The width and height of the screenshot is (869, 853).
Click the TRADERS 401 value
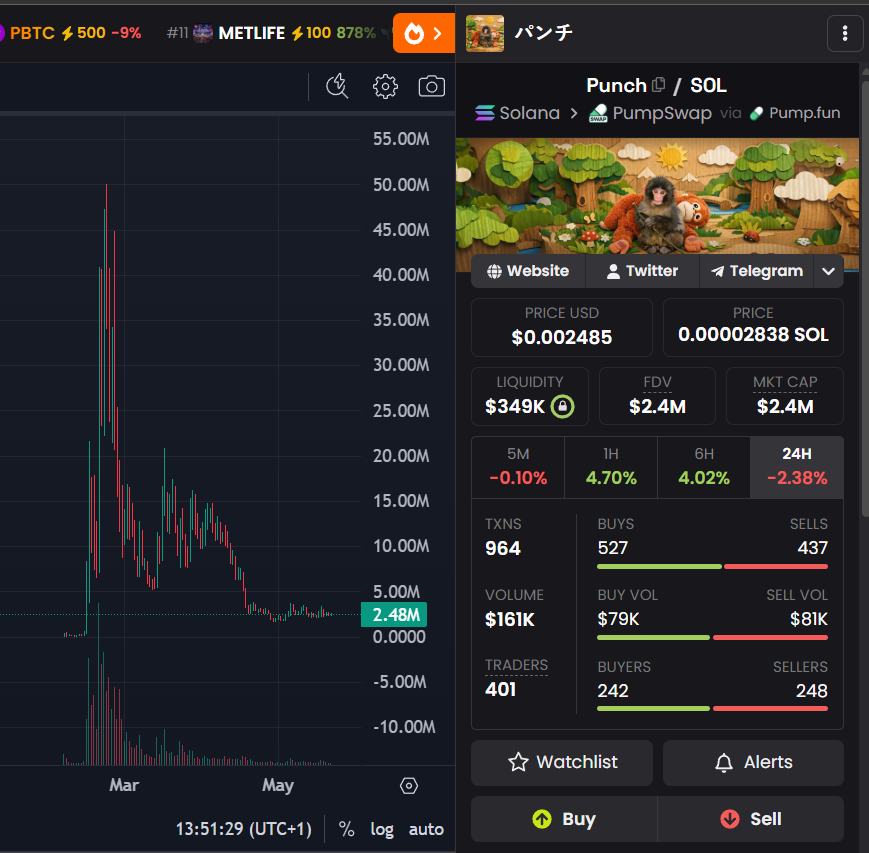point(500,689)
